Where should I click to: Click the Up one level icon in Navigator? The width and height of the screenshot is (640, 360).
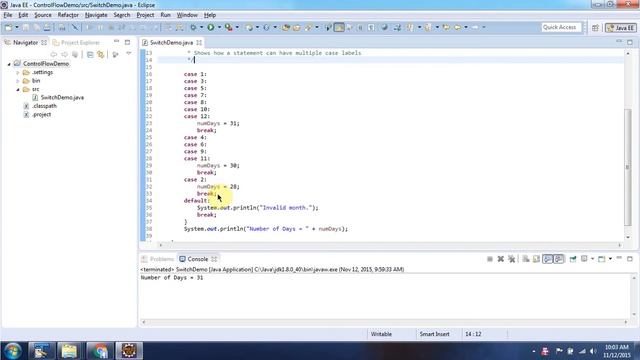75,54
